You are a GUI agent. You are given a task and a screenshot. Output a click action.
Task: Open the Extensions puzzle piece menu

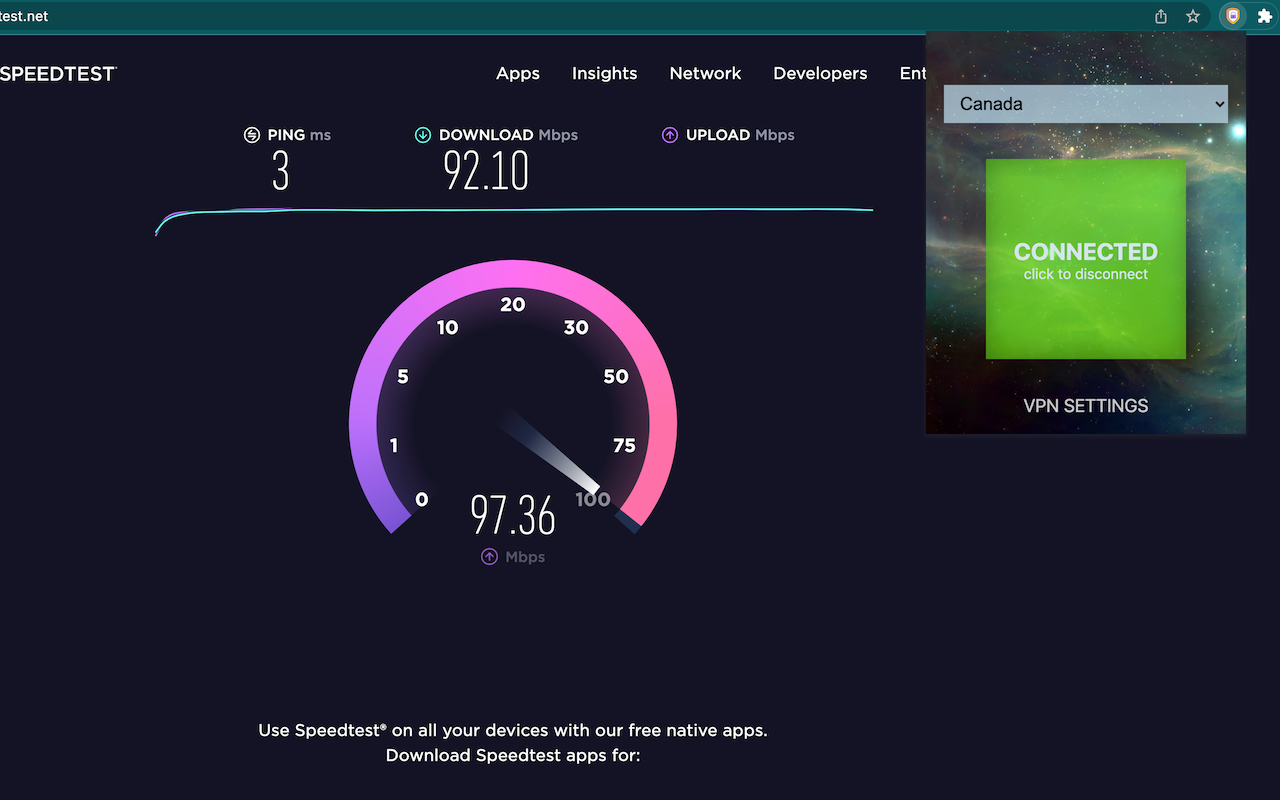click(1265, 16)
